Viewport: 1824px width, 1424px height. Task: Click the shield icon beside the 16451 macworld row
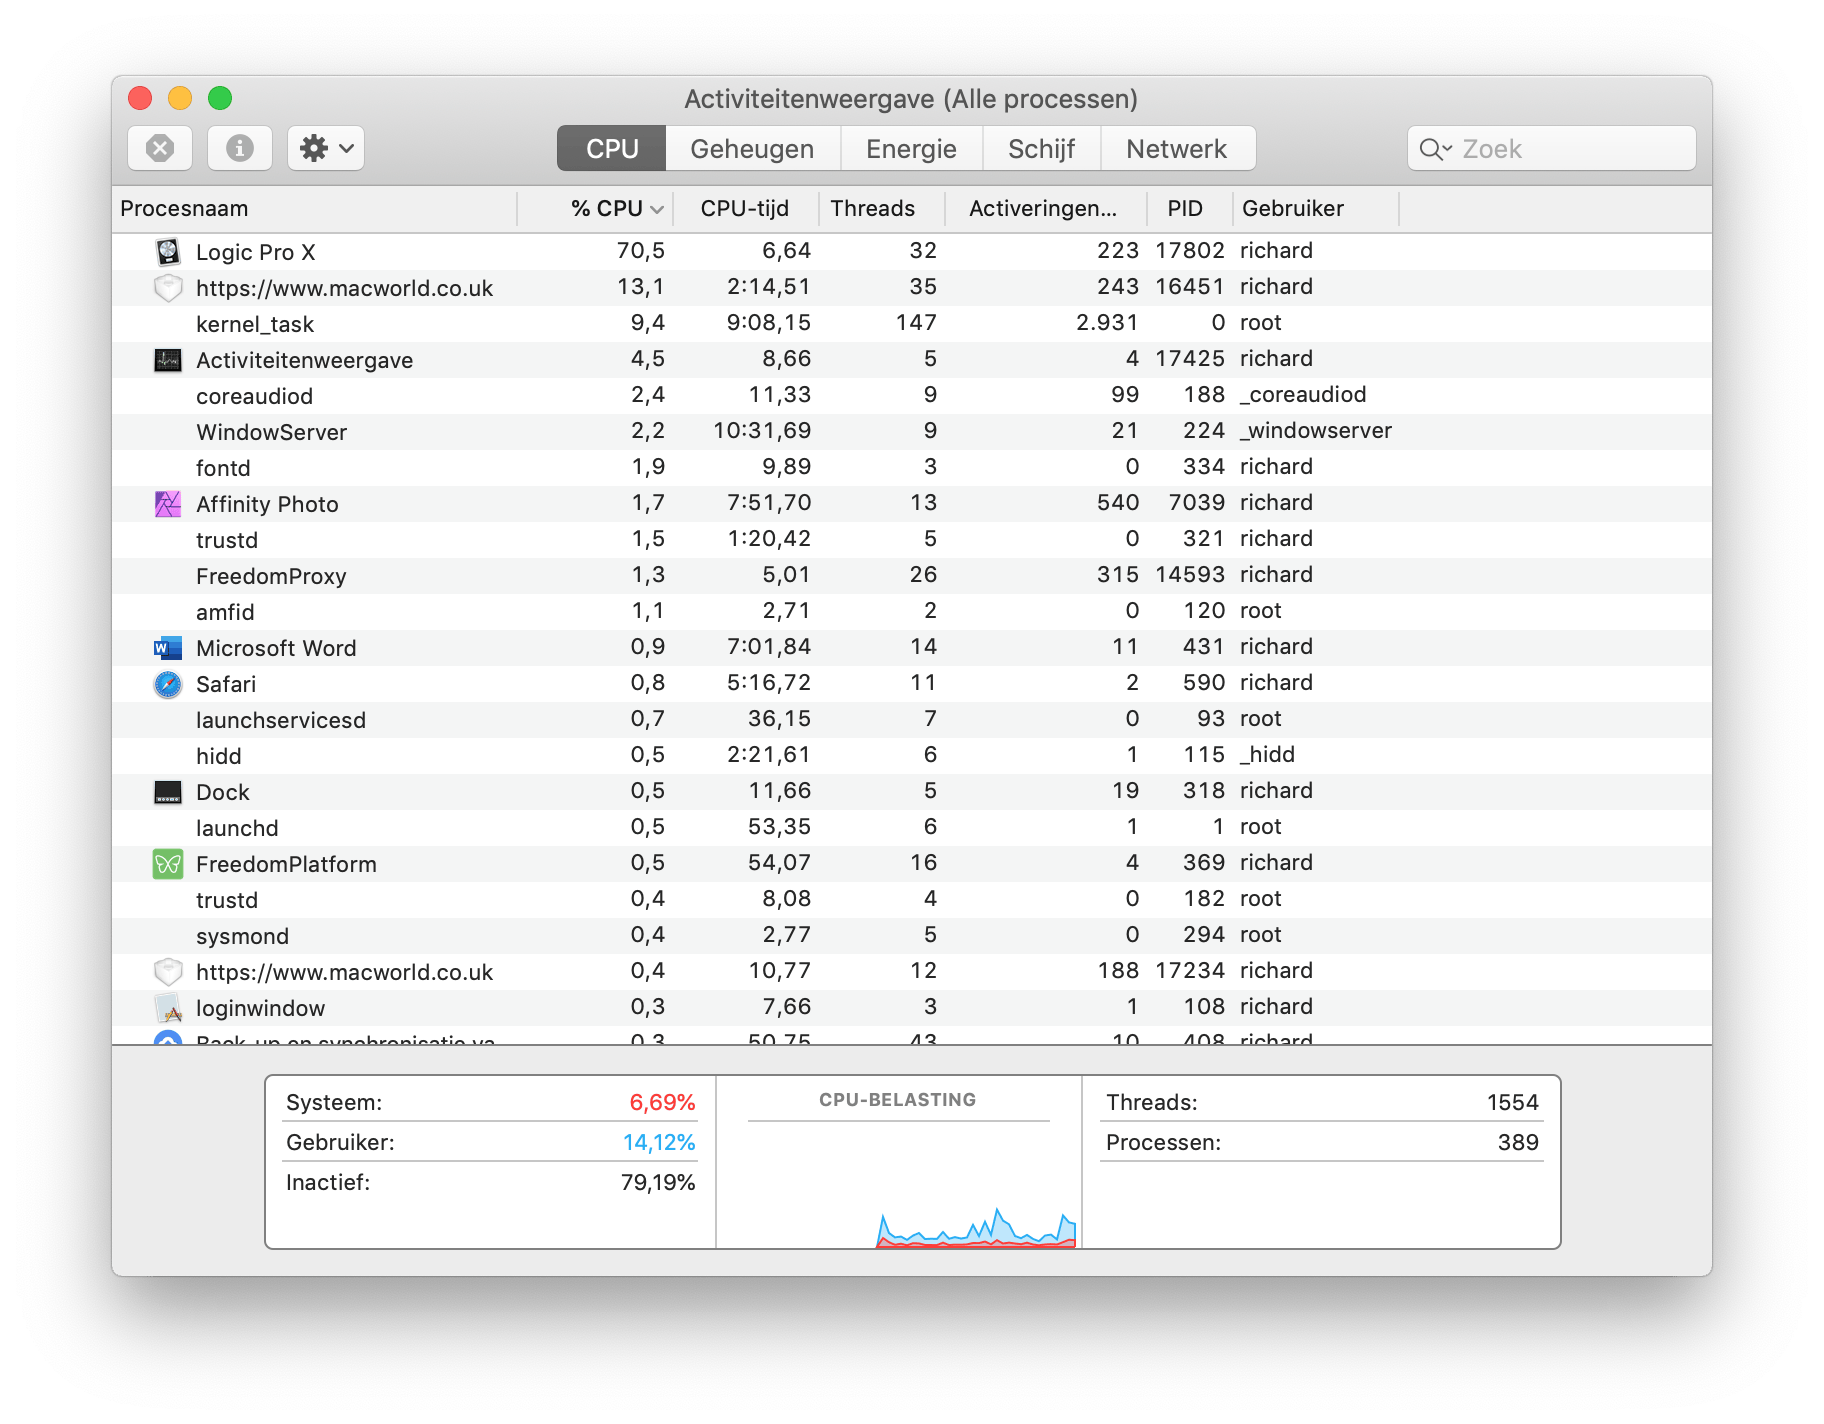[x=168, y=287]
